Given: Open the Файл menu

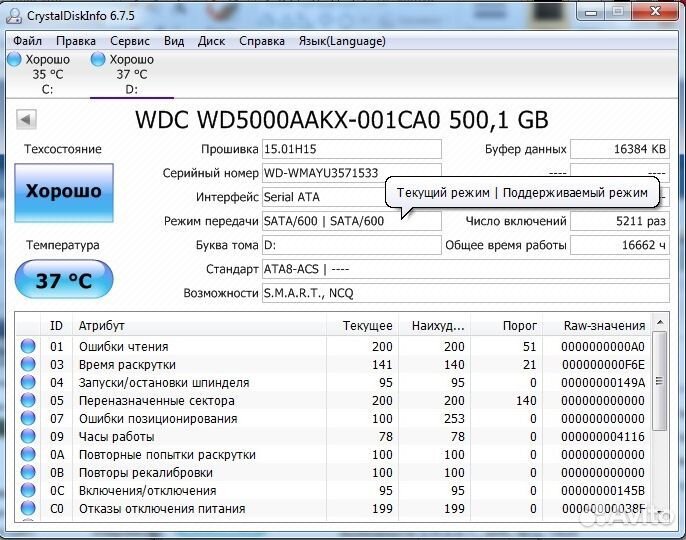Looking at the screenshot, I should [x=27, y=41].
